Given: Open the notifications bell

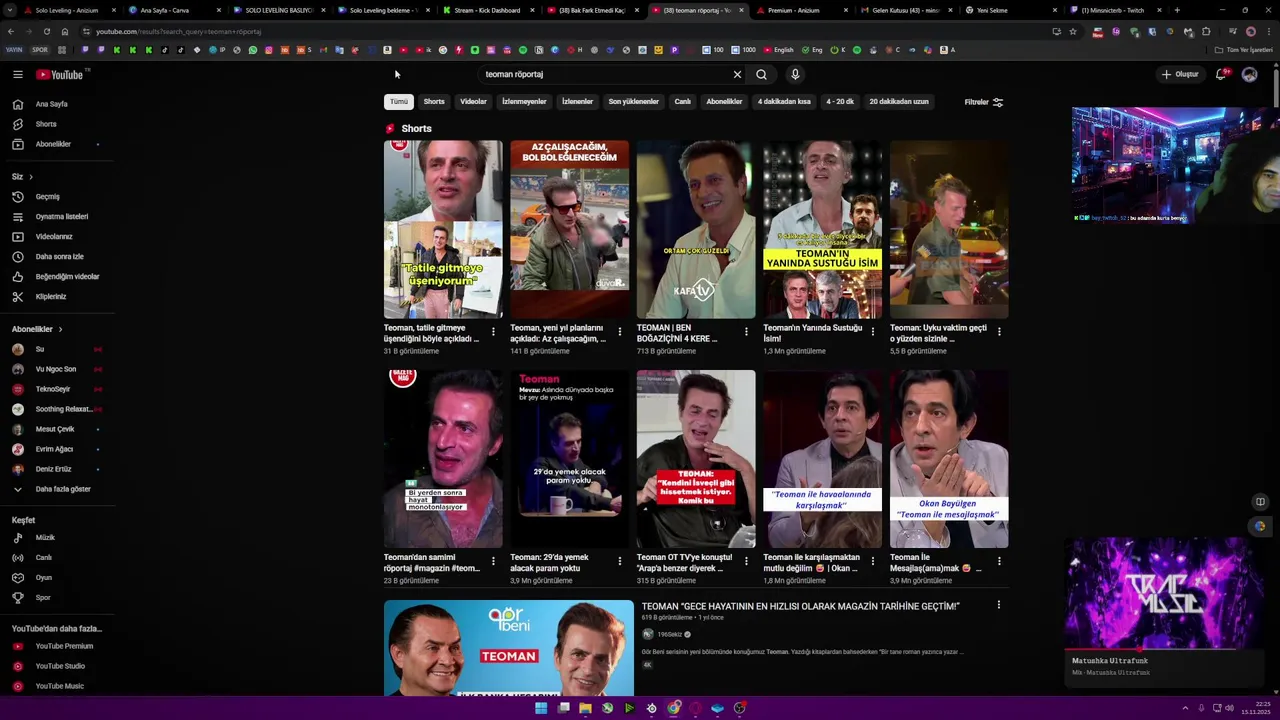Looking at the screenshot, I should (1221, 74).
